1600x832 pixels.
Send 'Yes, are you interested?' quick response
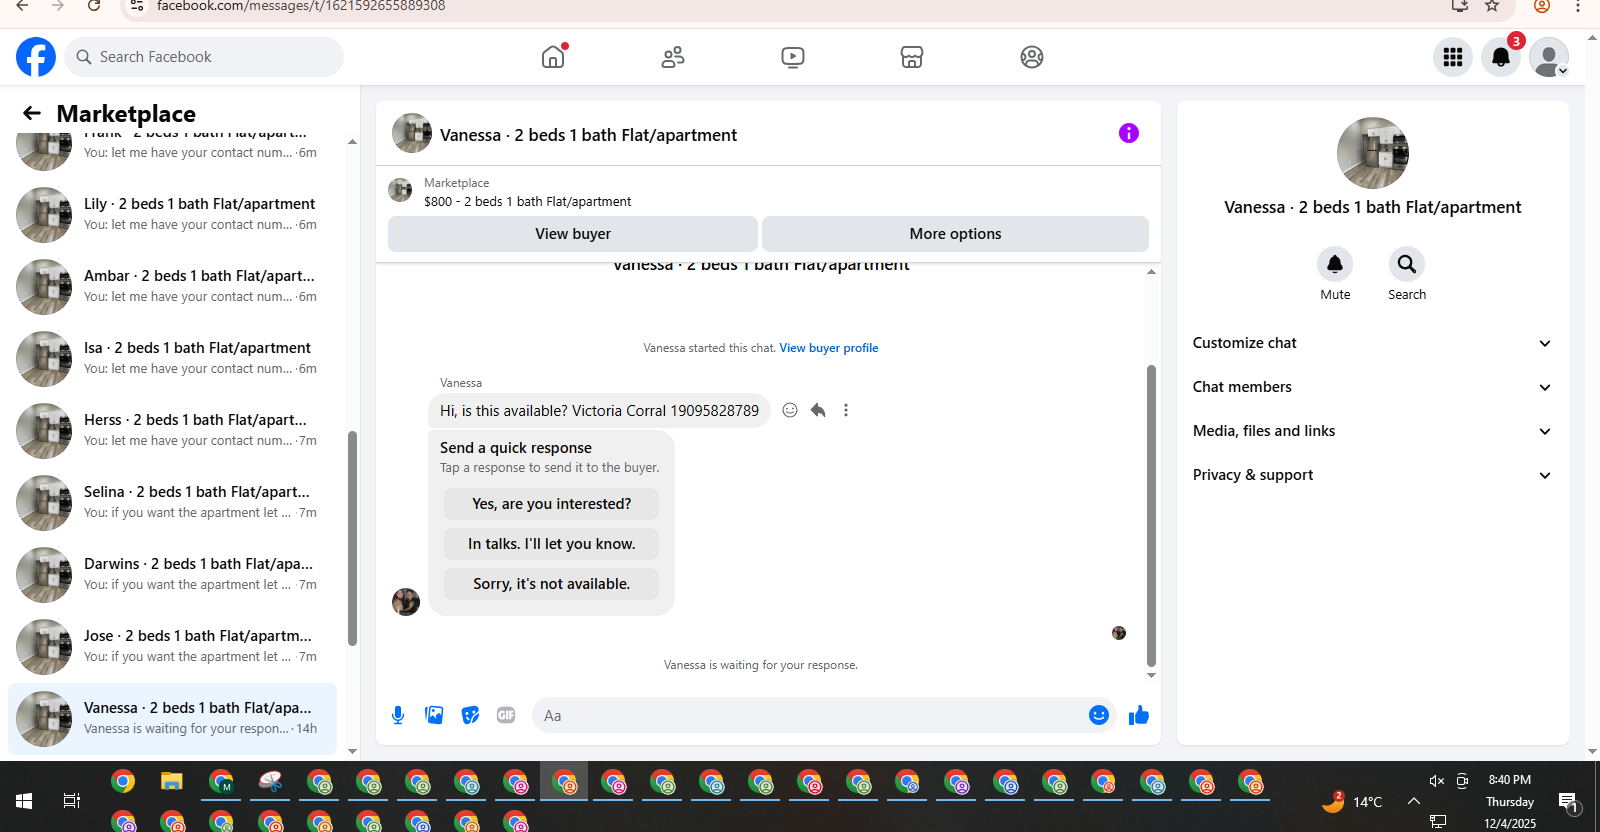(552, 504)
